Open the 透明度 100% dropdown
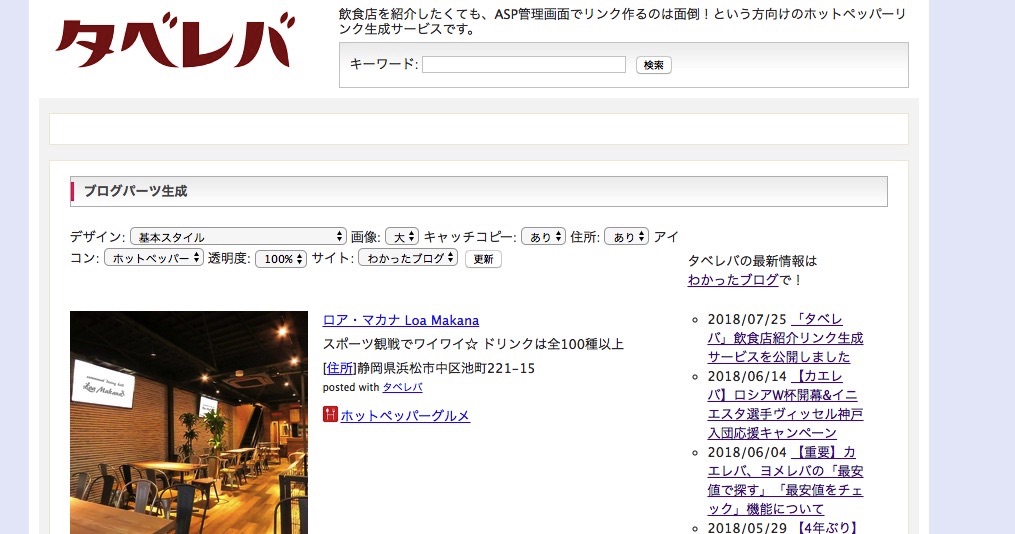Viewport: 1015px width, 534px height. [x=280, y=258]
